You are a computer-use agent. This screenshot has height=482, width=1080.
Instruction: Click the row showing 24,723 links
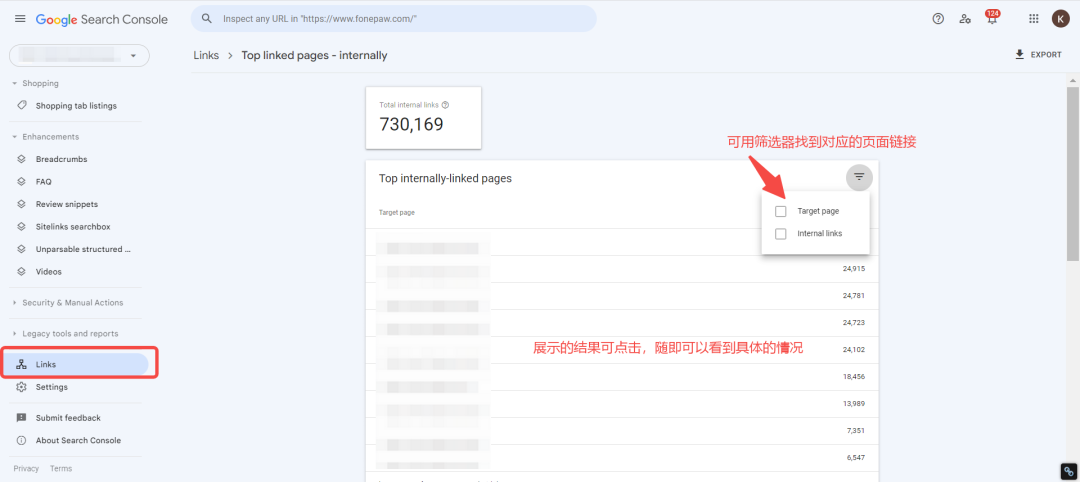point(622,323)
